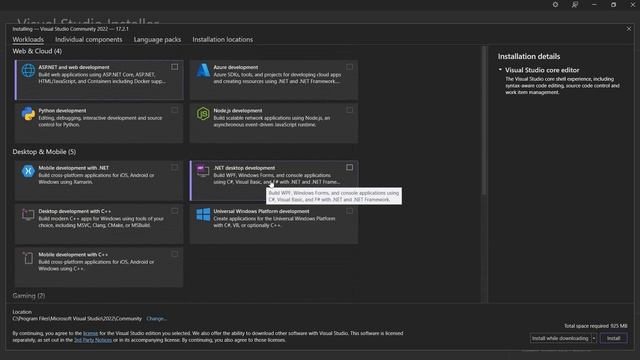Click the workloads list vertical scrollbar
Image resolution: width=640 pixels, height=360 pixels.
(484, 120)
